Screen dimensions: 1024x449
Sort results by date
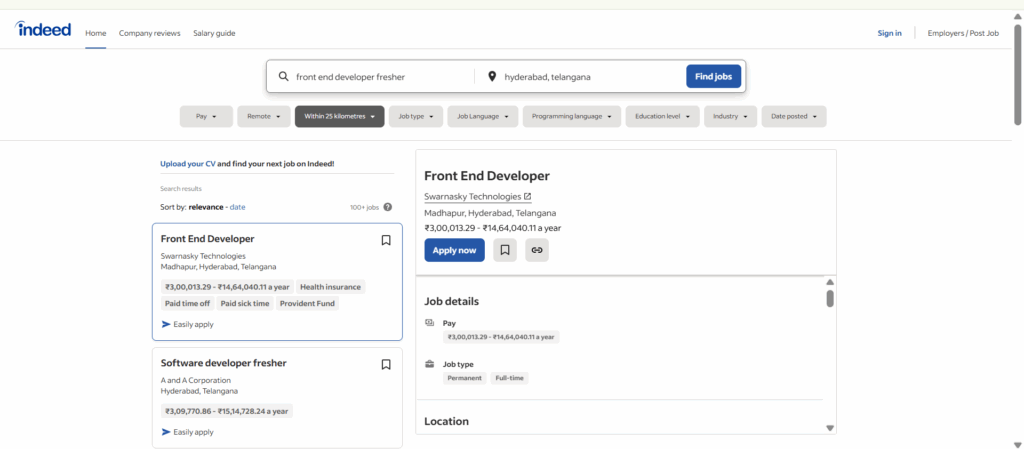[x=237, y=207]
